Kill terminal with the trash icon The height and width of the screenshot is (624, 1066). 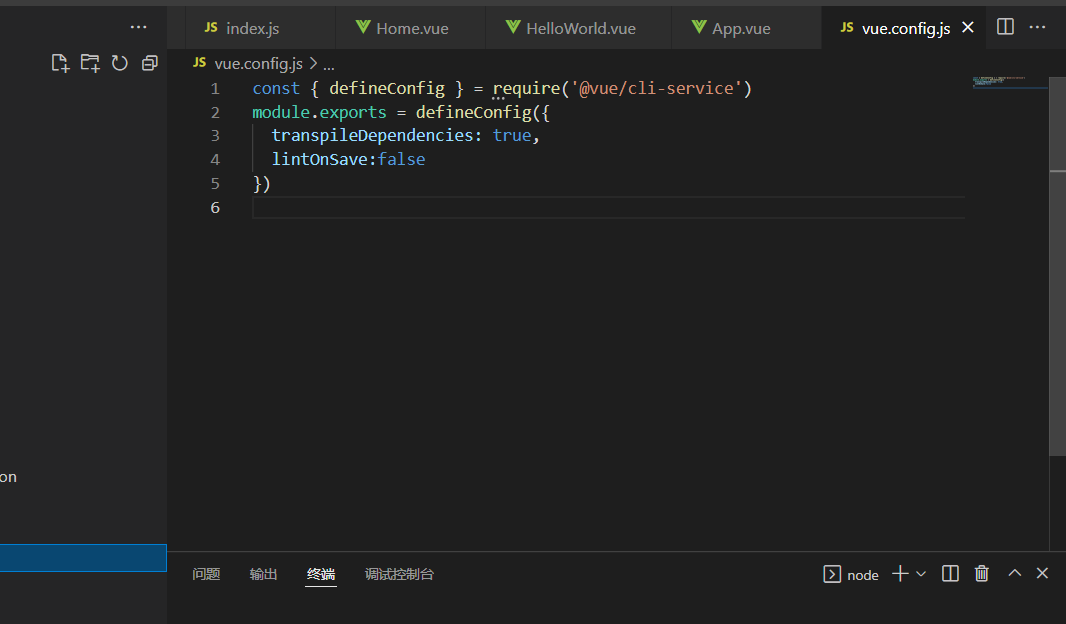pos(982,574)
